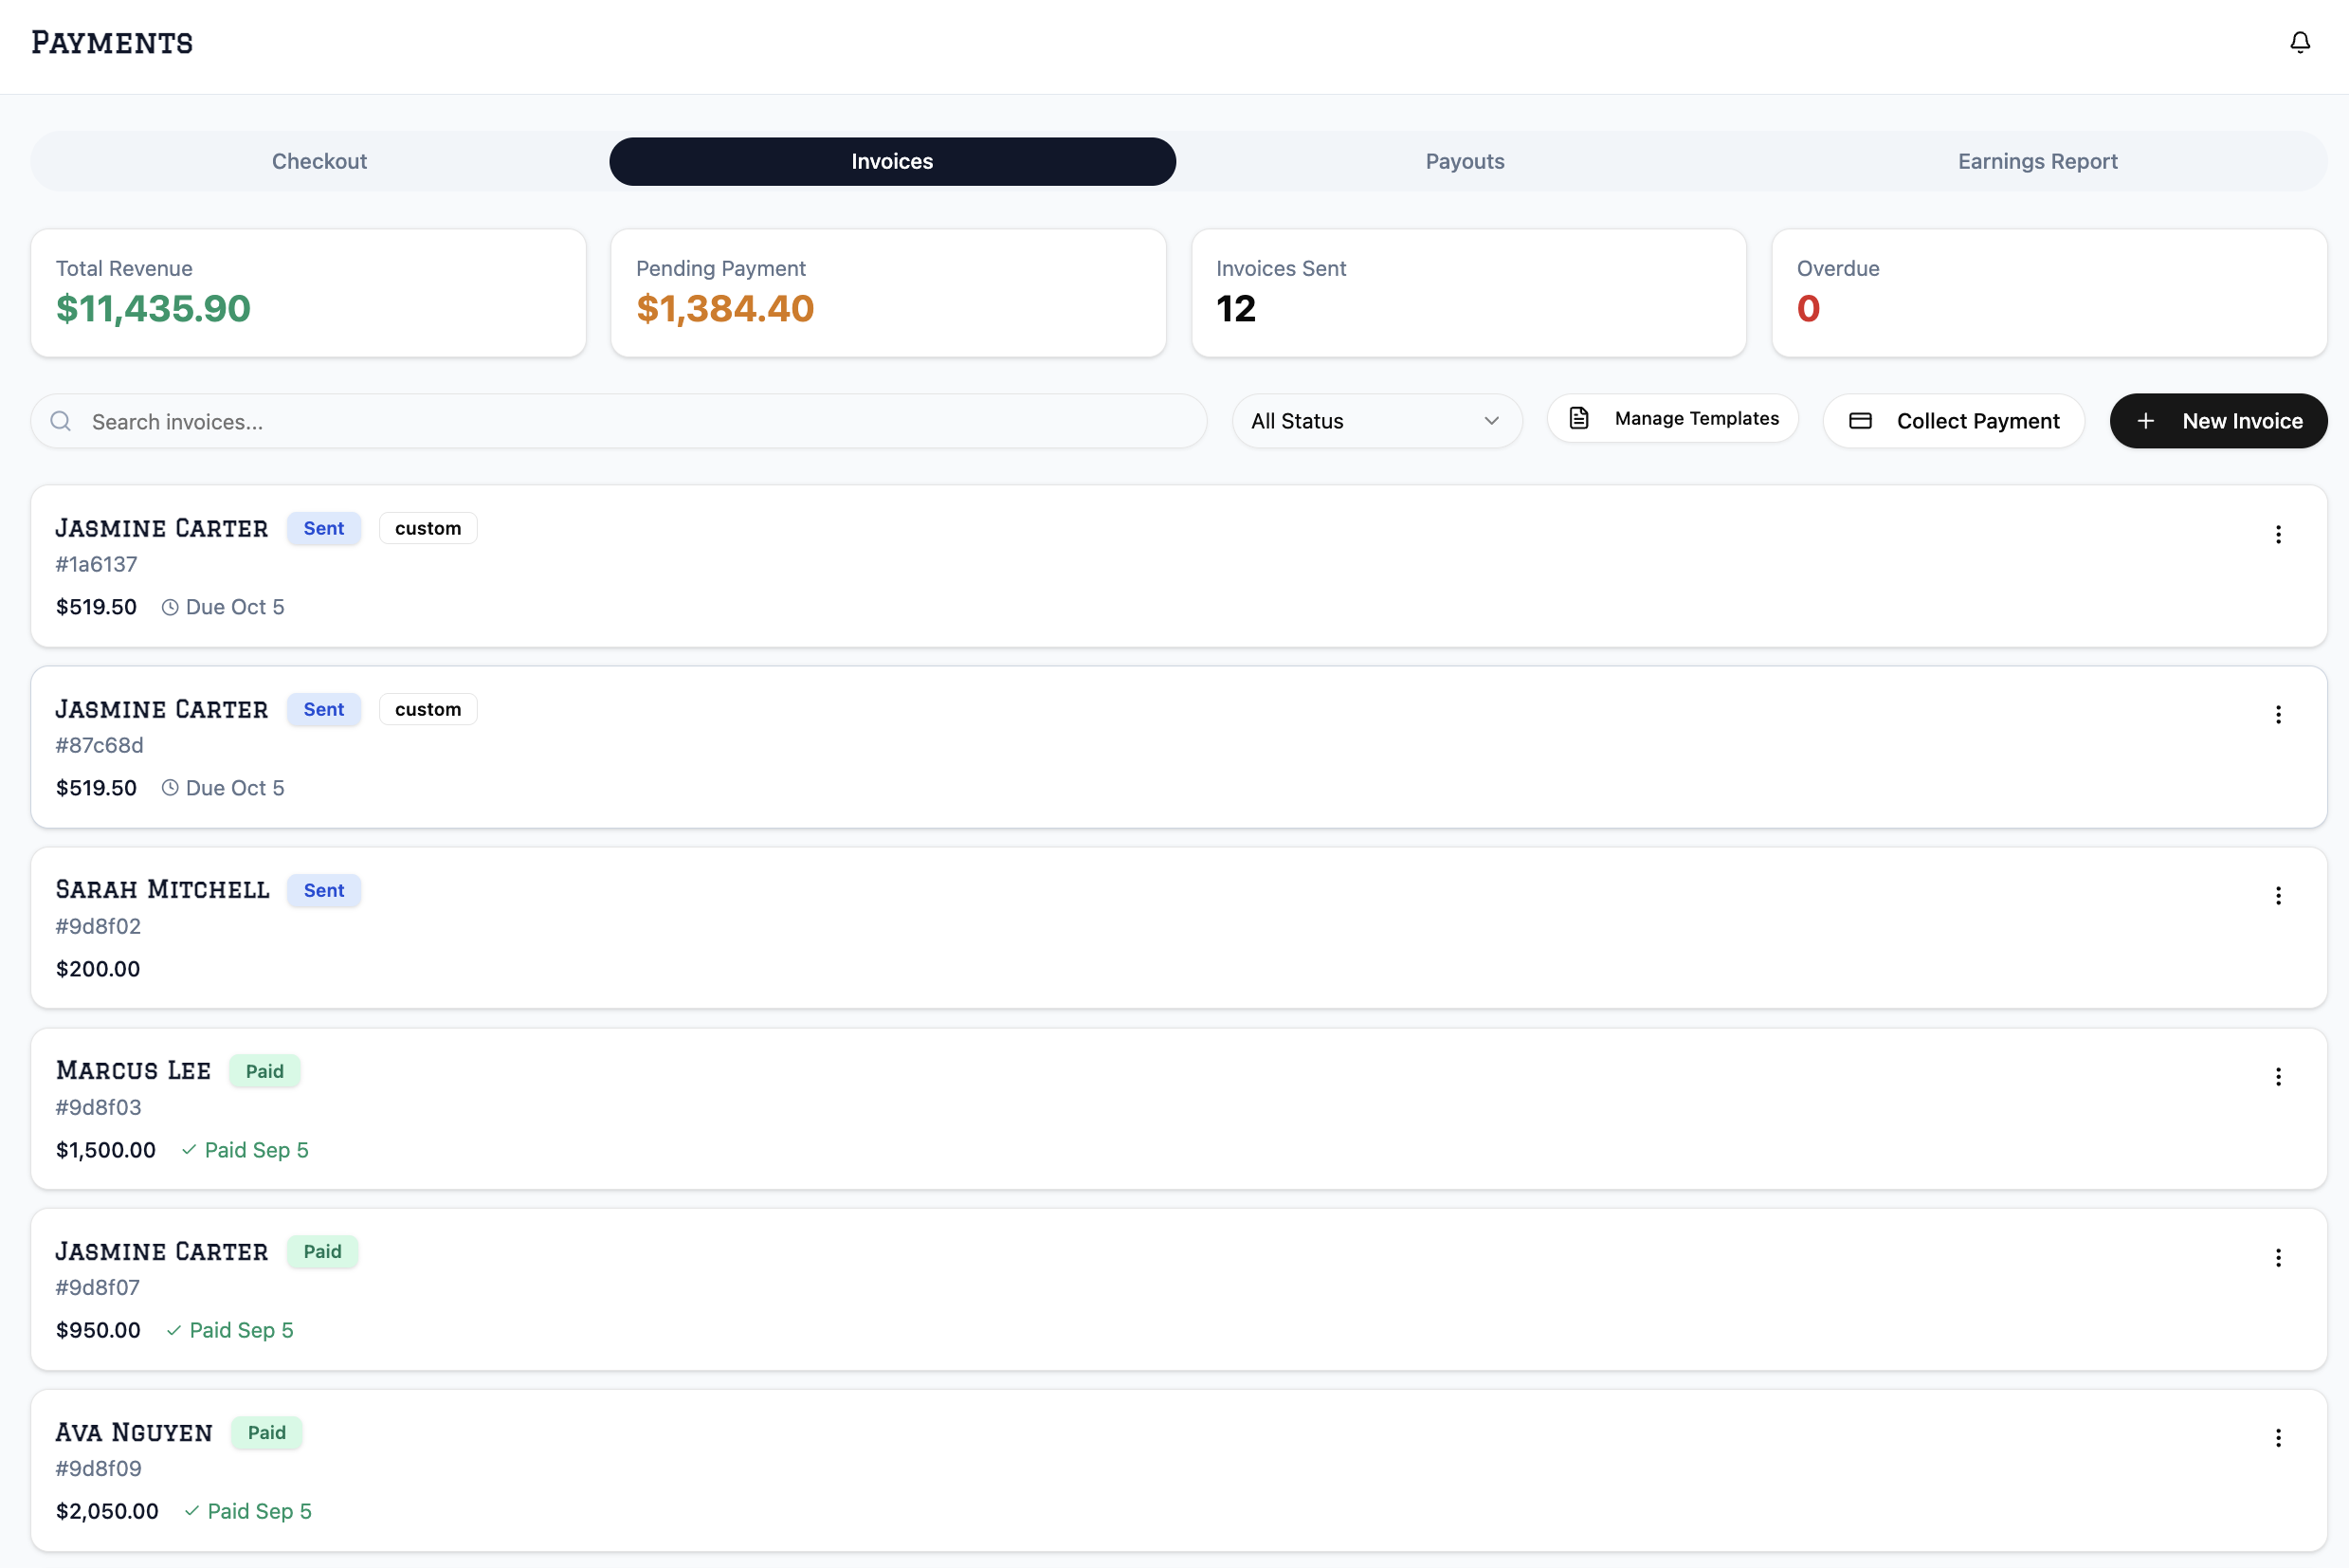Viewport: 2349px width, 1568px height.
Task: Click the search magnifier icon
Action: pyautogui.click(x=61, y=421)
